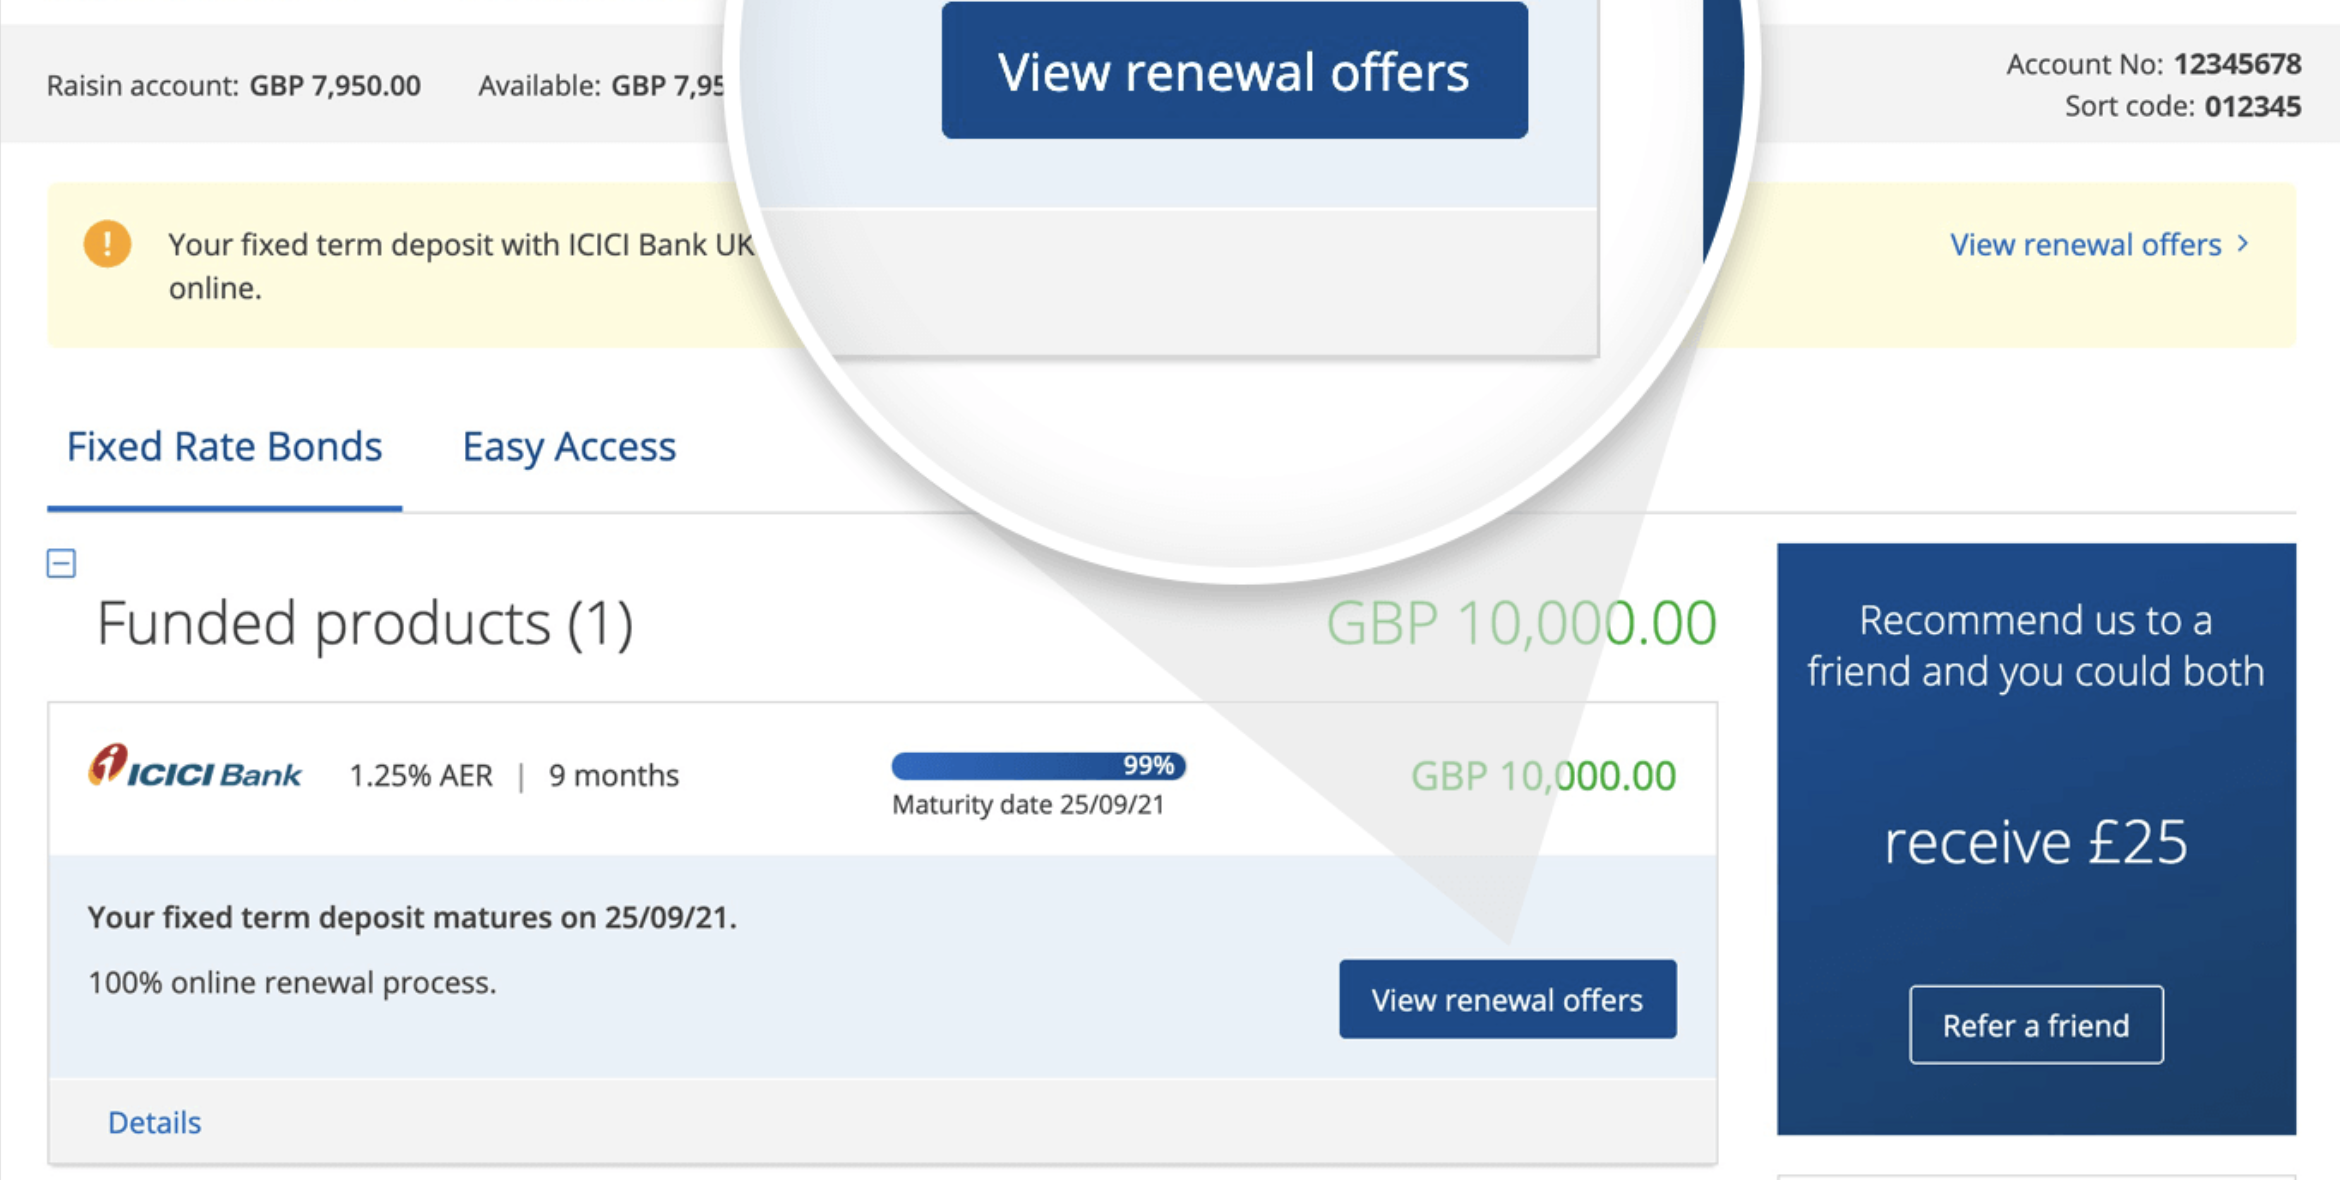Click account number 12345678
This screenshot has height=1180, width=2340.
coord(2237,64)
